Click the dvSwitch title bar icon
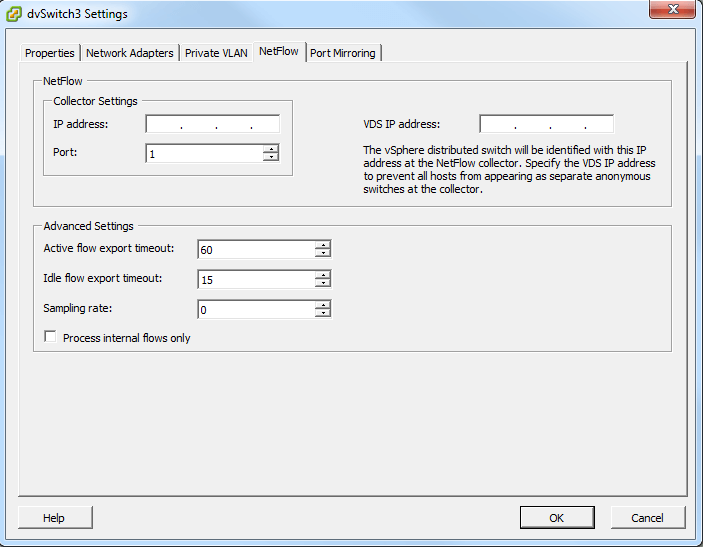 pos(13,14)
